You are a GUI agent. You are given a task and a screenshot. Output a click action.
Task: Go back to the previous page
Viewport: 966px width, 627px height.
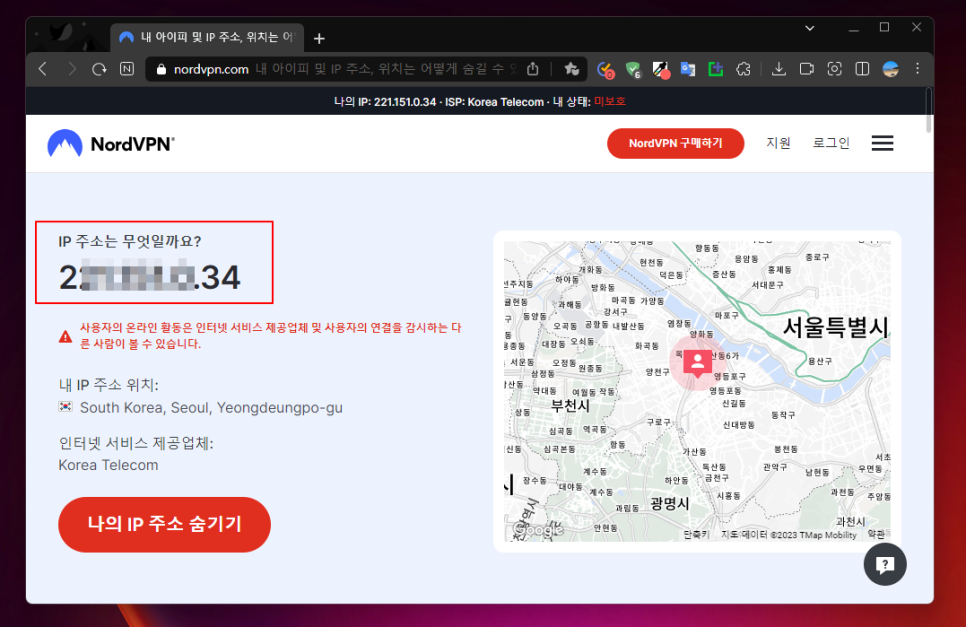click(43, 69)
